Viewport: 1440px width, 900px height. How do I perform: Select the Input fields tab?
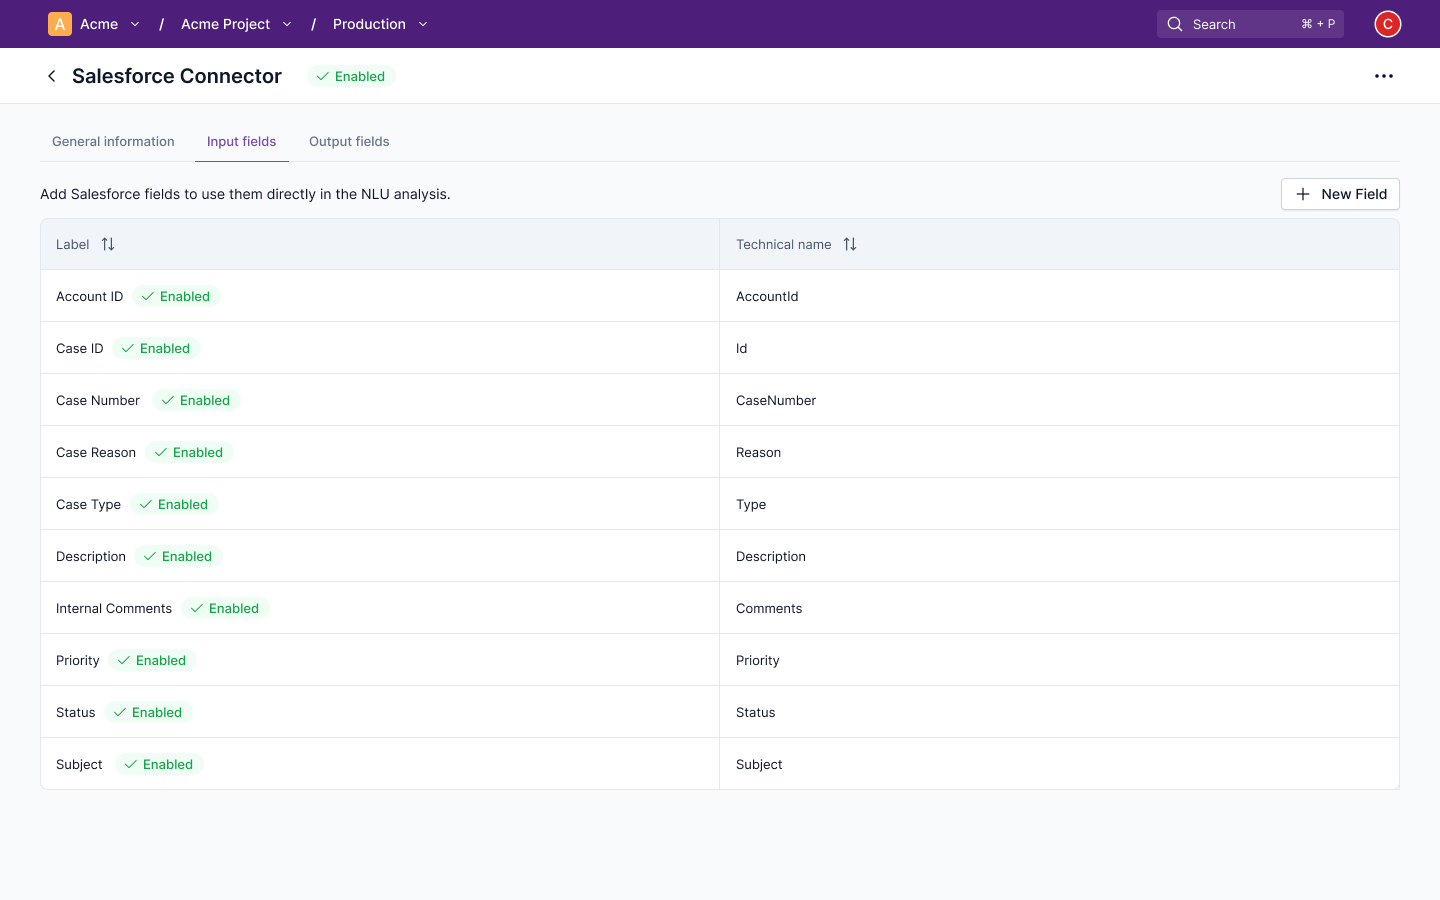[x=242, y=142]
